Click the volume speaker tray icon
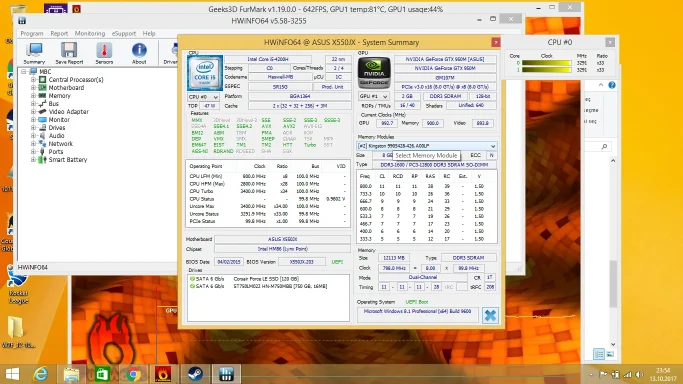This screenshot has width=683, height=384. coord(639,374)
